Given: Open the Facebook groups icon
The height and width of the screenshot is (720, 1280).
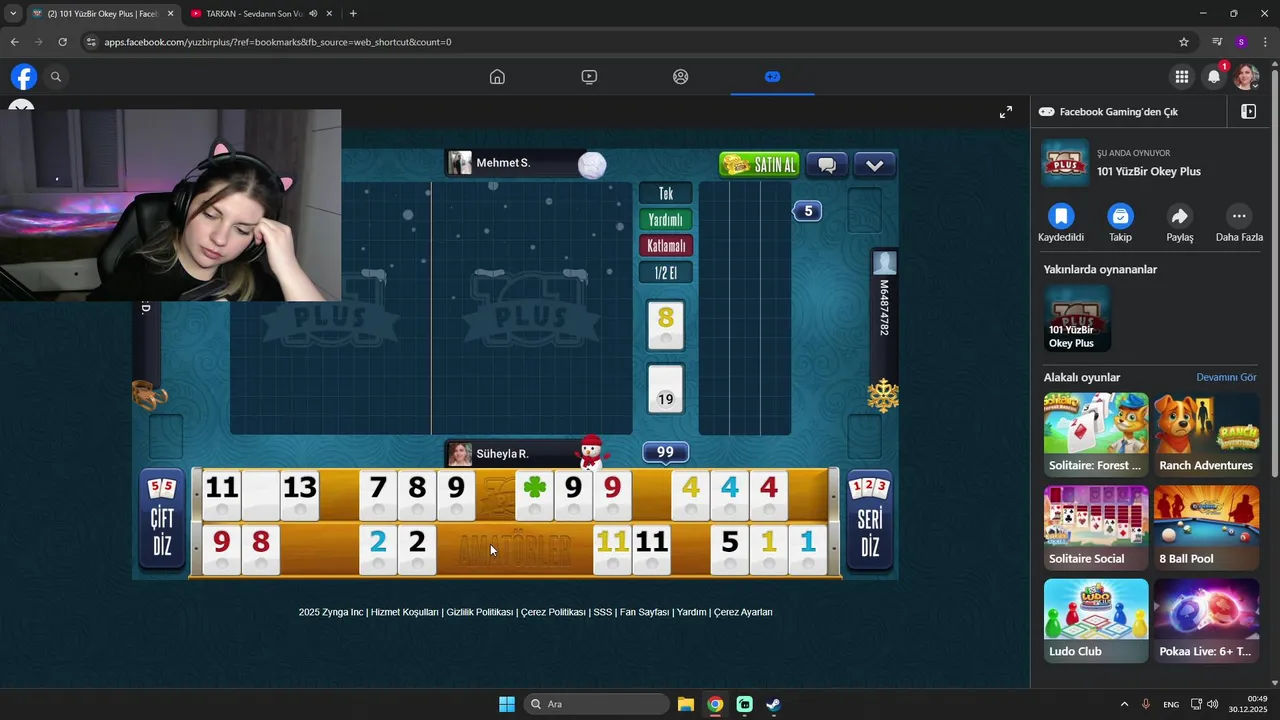Looking at the screenshot, I should (681, 77).
